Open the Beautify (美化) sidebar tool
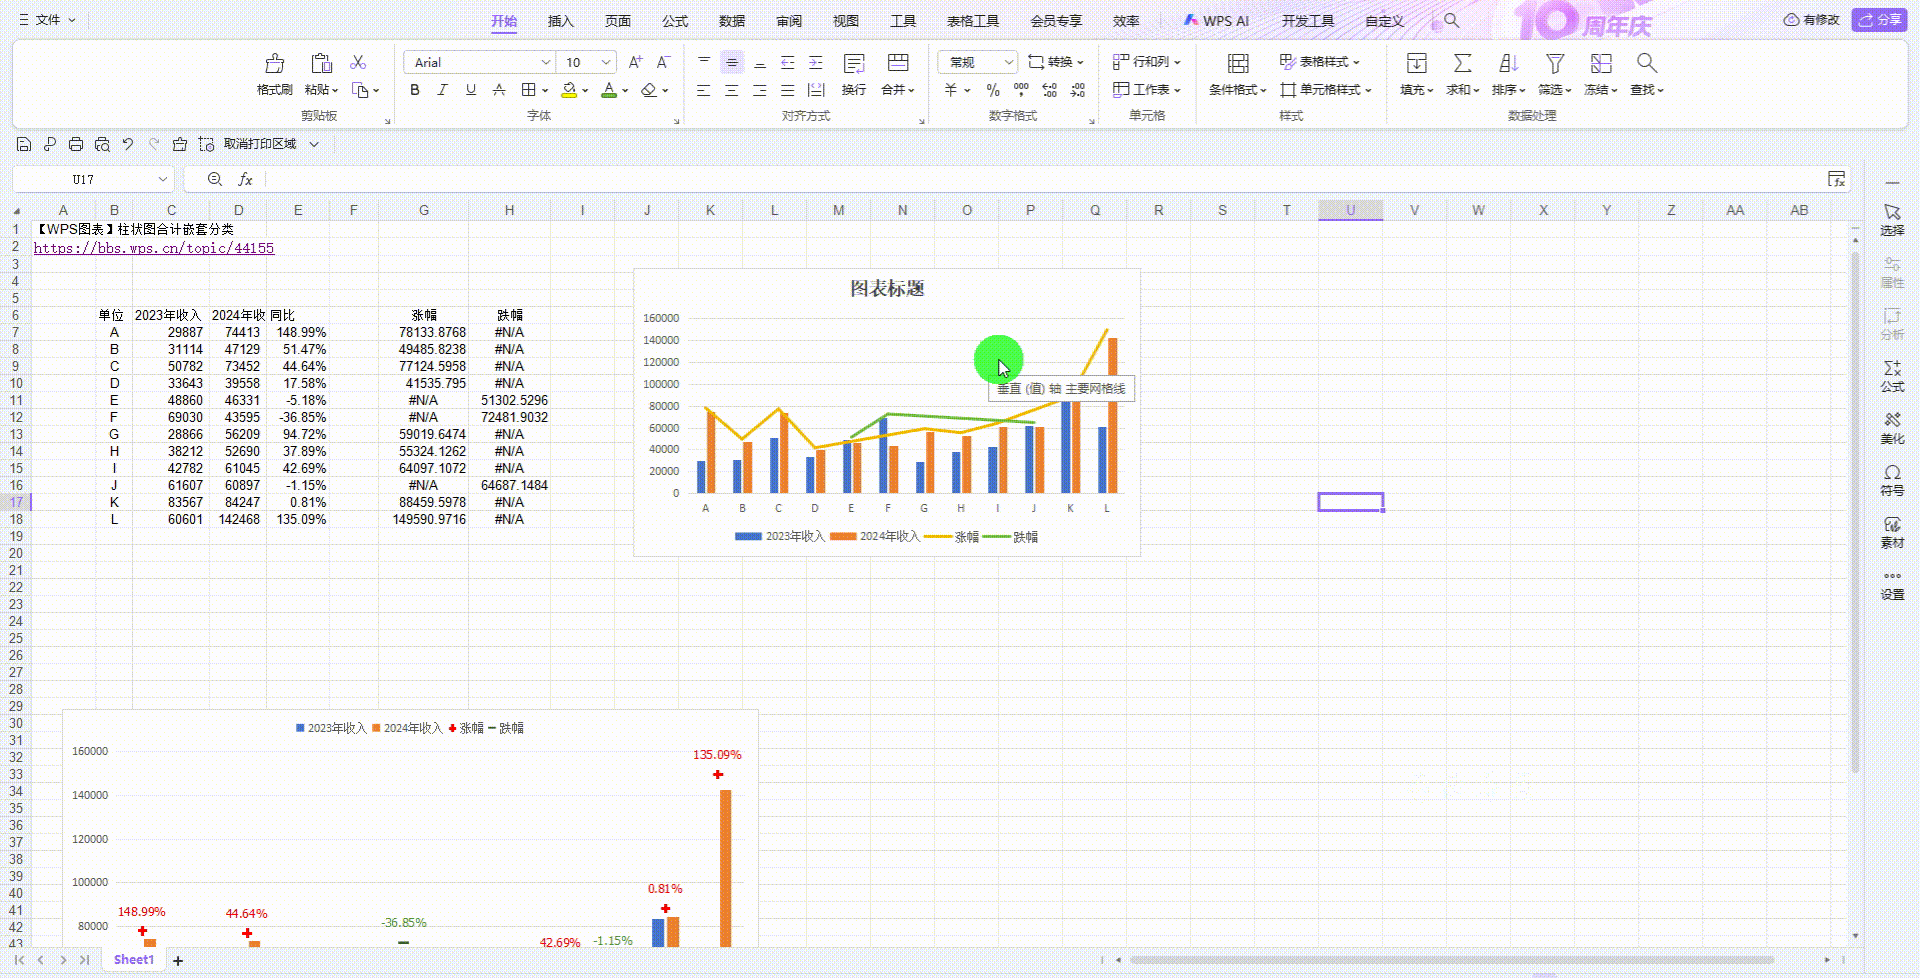The width and height of the screenshot is (1920, 978). coord(1892,428)
